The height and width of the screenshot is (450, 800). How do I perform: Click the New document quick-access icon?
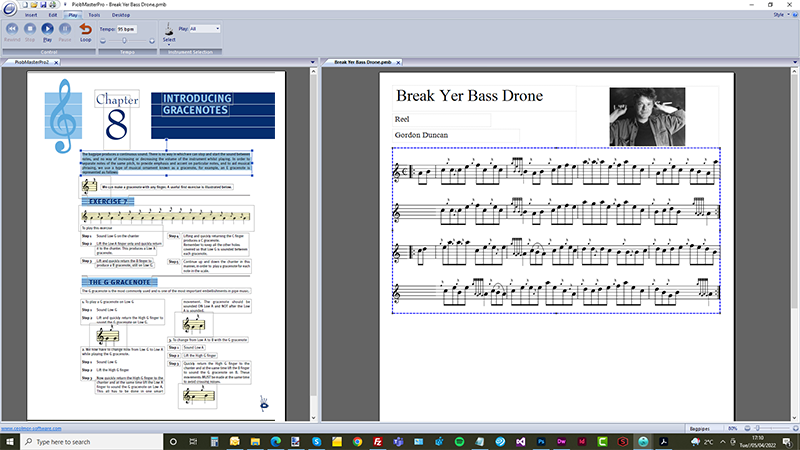(x=24, y=5)
